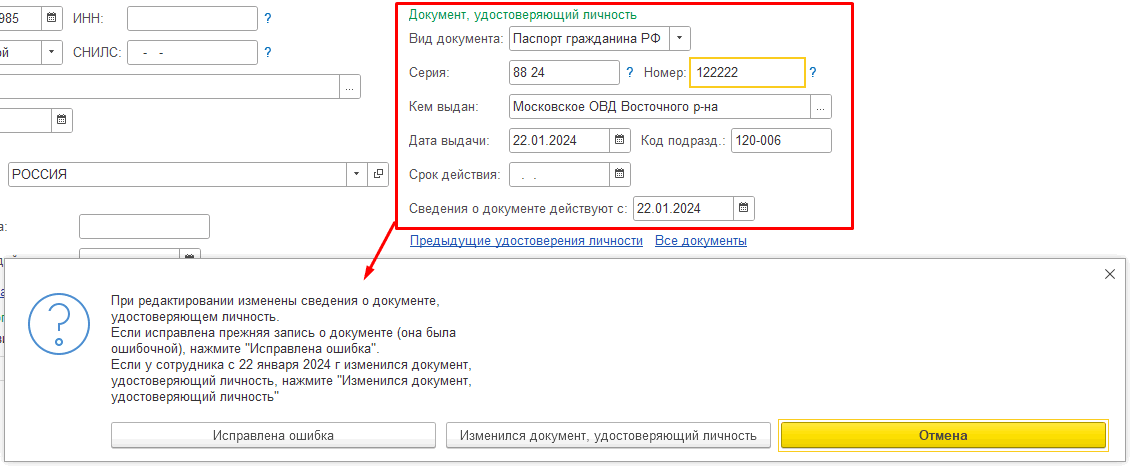Open calendar picker for Дата выдачи
Image resolution: width=1131 pixels, height=466 pixels.
click(x=620, y=141)
